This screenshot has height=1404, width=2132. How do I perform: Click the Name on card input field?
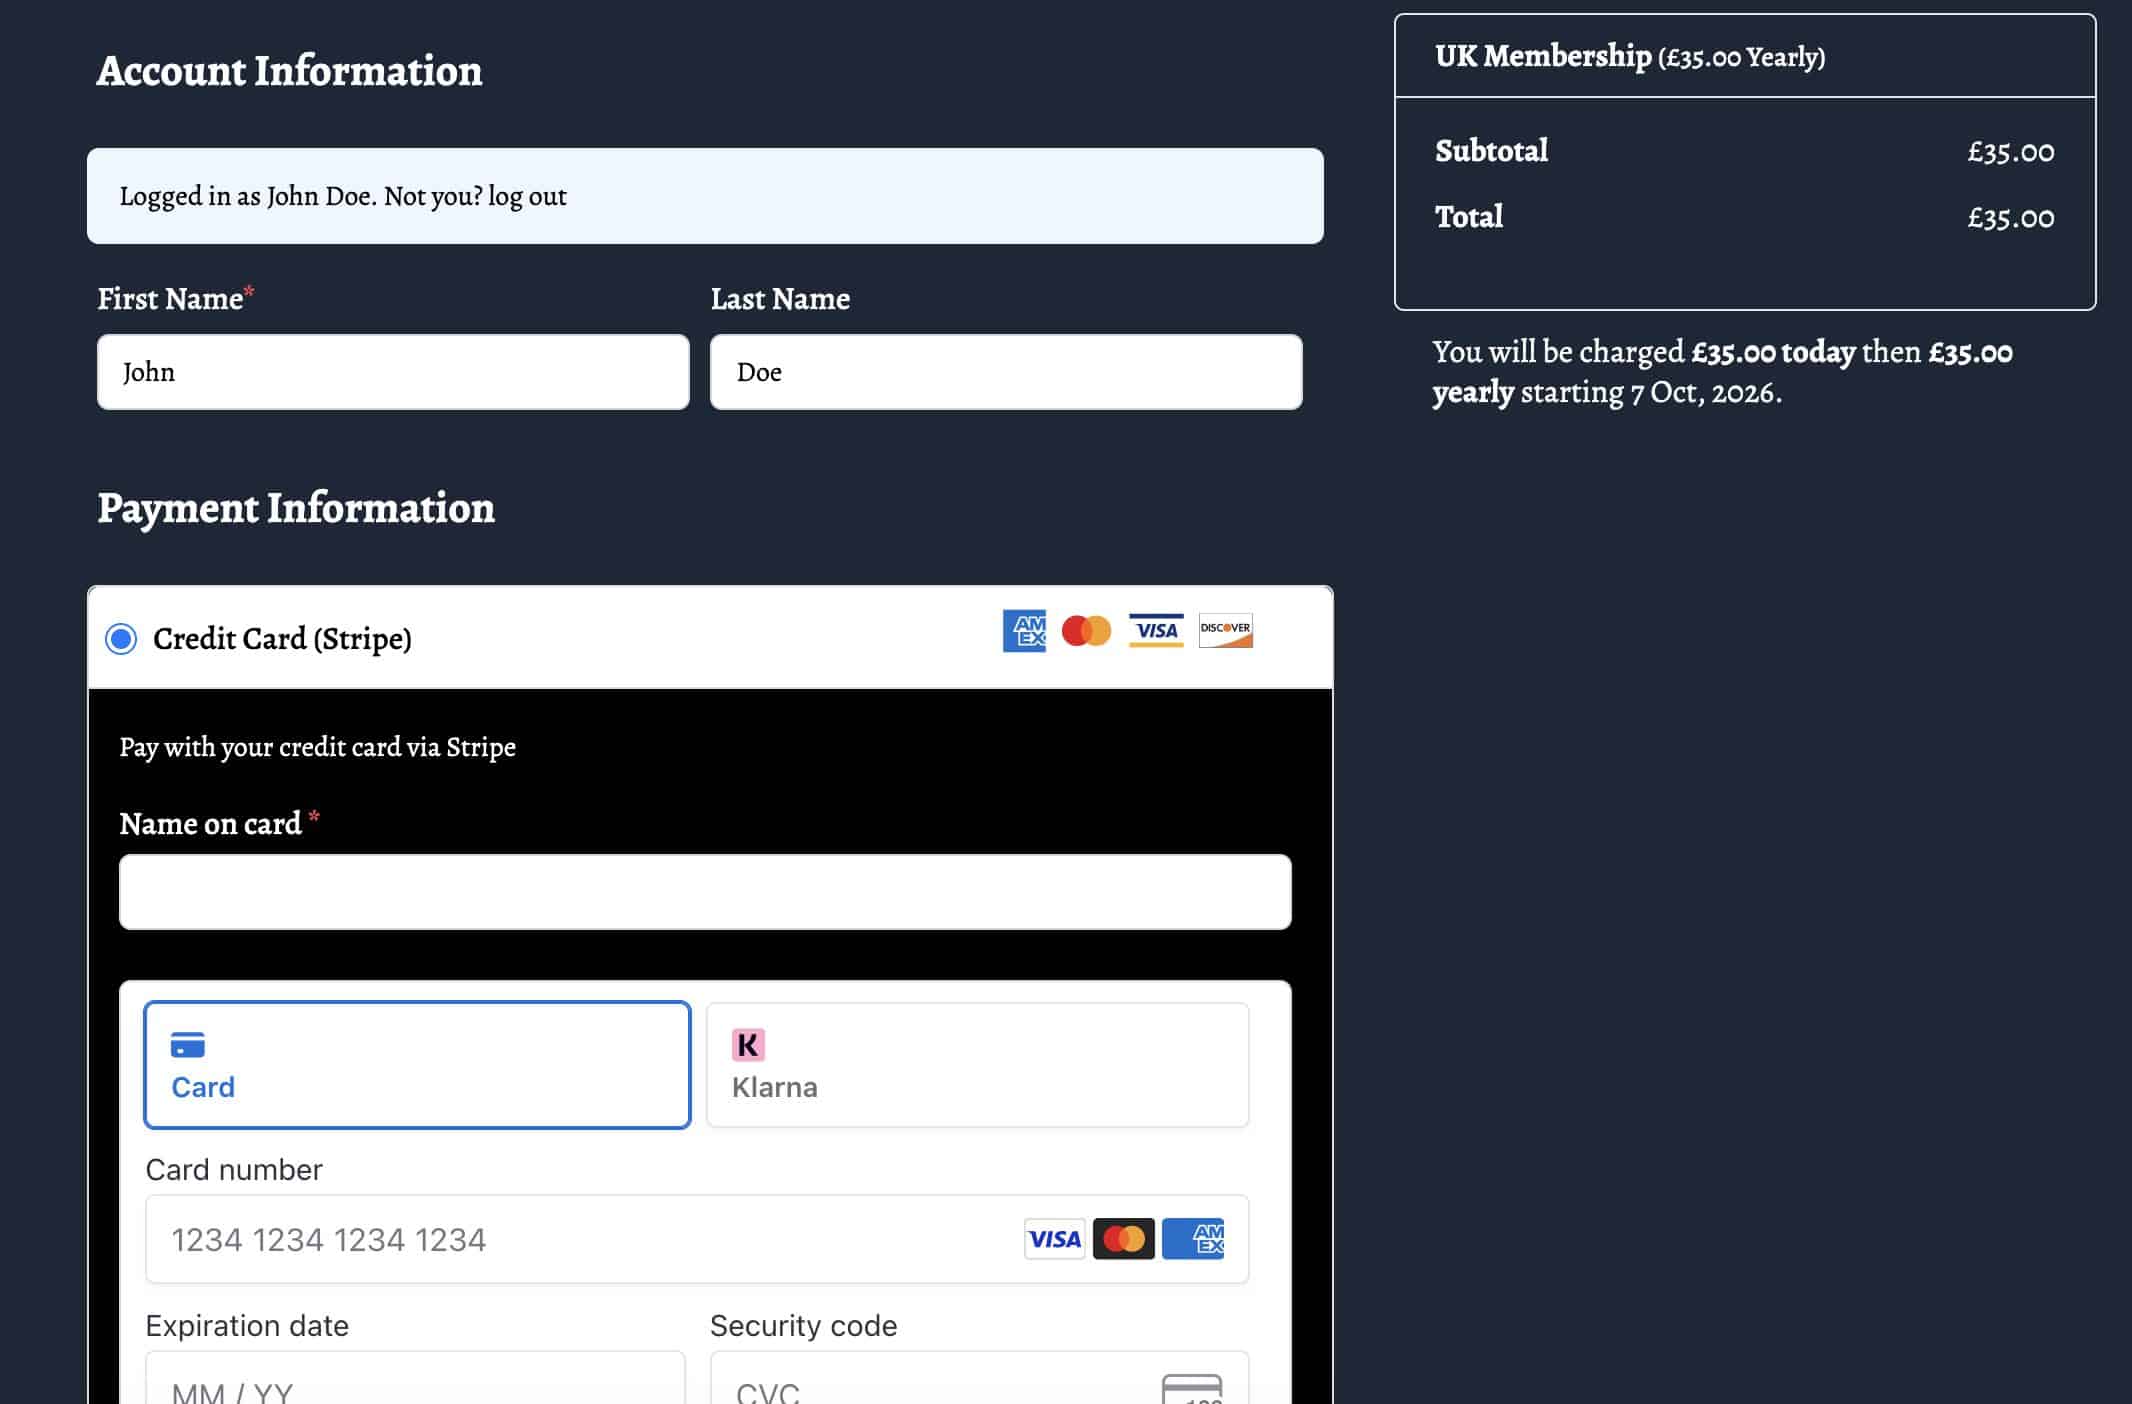tap(705, 892)
